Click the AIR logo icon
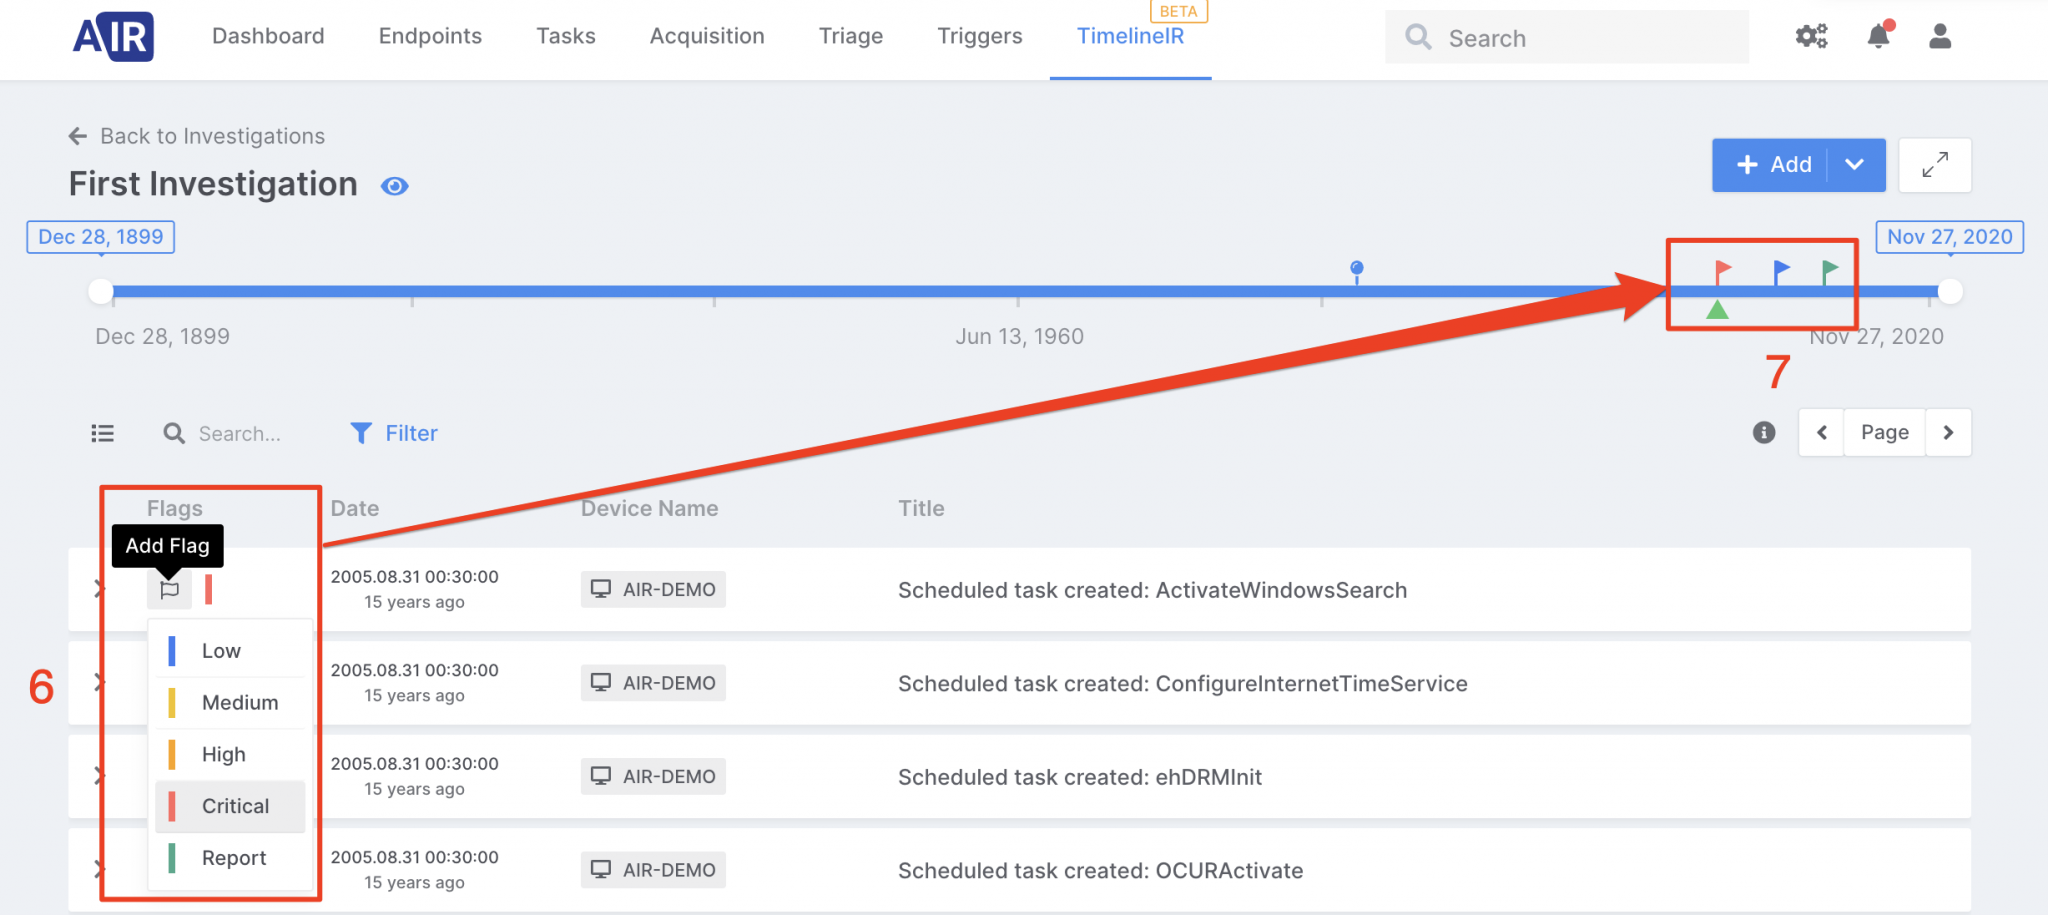2048x915 pixels. (x=113, y=37)
